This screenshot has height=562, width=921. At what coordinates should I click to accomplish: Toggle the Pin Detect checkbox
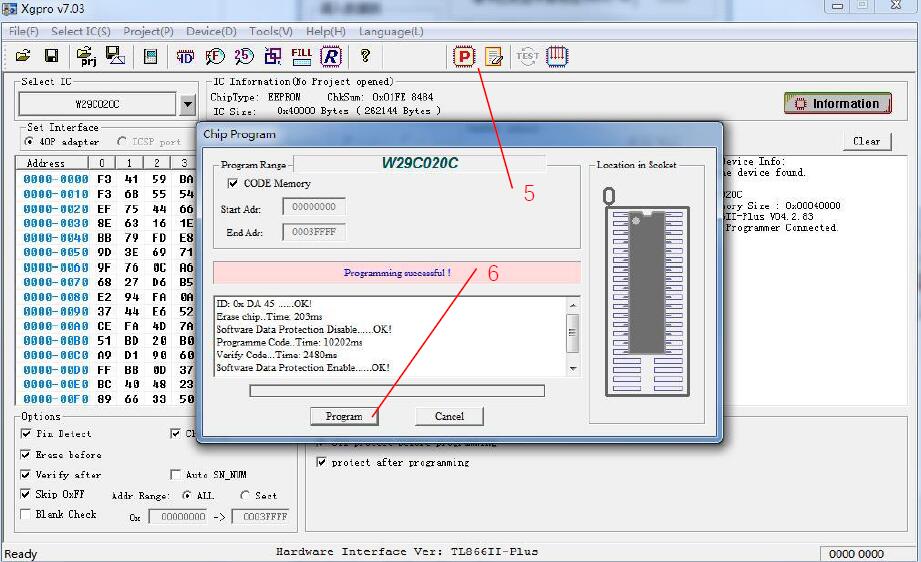click(25, 433)
